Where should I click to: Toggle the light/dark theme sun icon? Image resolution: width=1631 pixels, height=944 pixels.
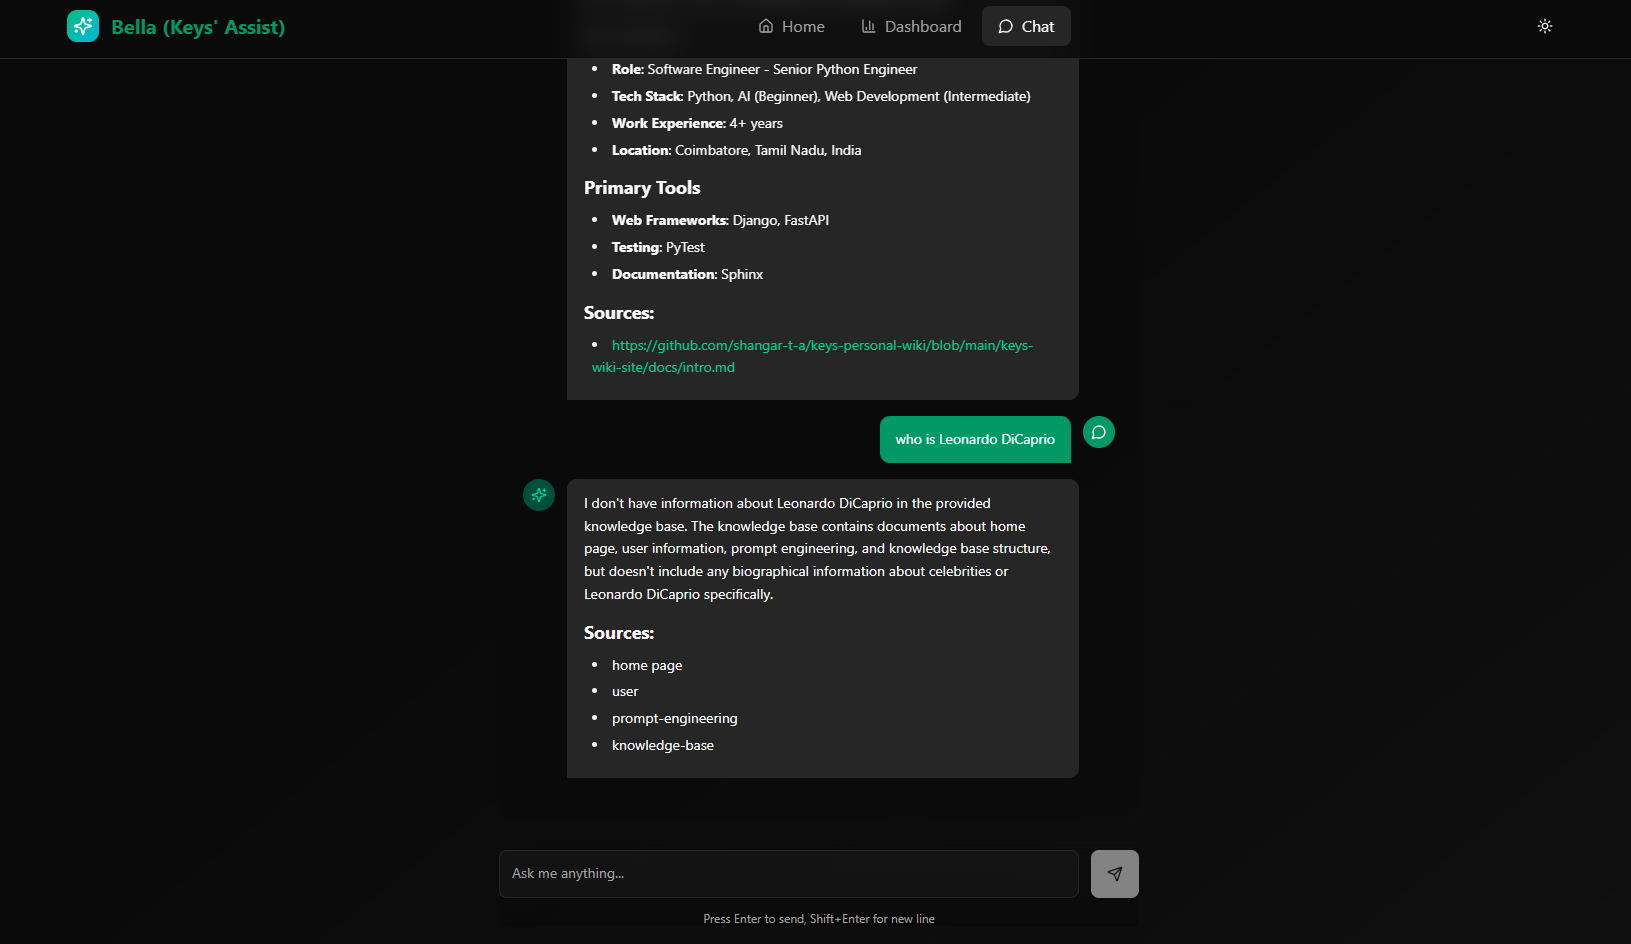[x=1544, y=27]
